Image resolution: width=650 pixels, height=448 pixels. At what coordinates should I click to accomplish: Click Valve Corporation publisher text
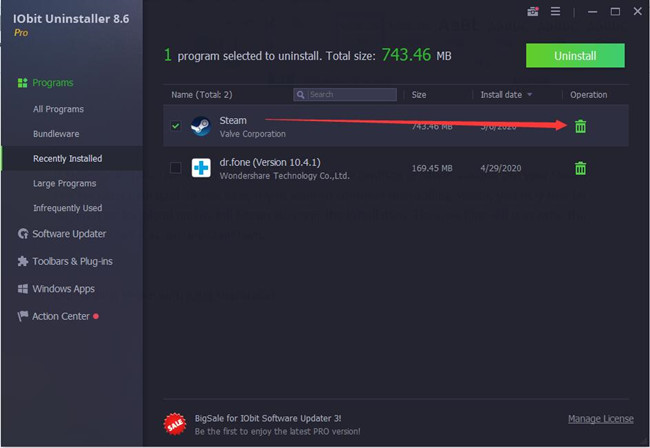click(x=252, y=134)
